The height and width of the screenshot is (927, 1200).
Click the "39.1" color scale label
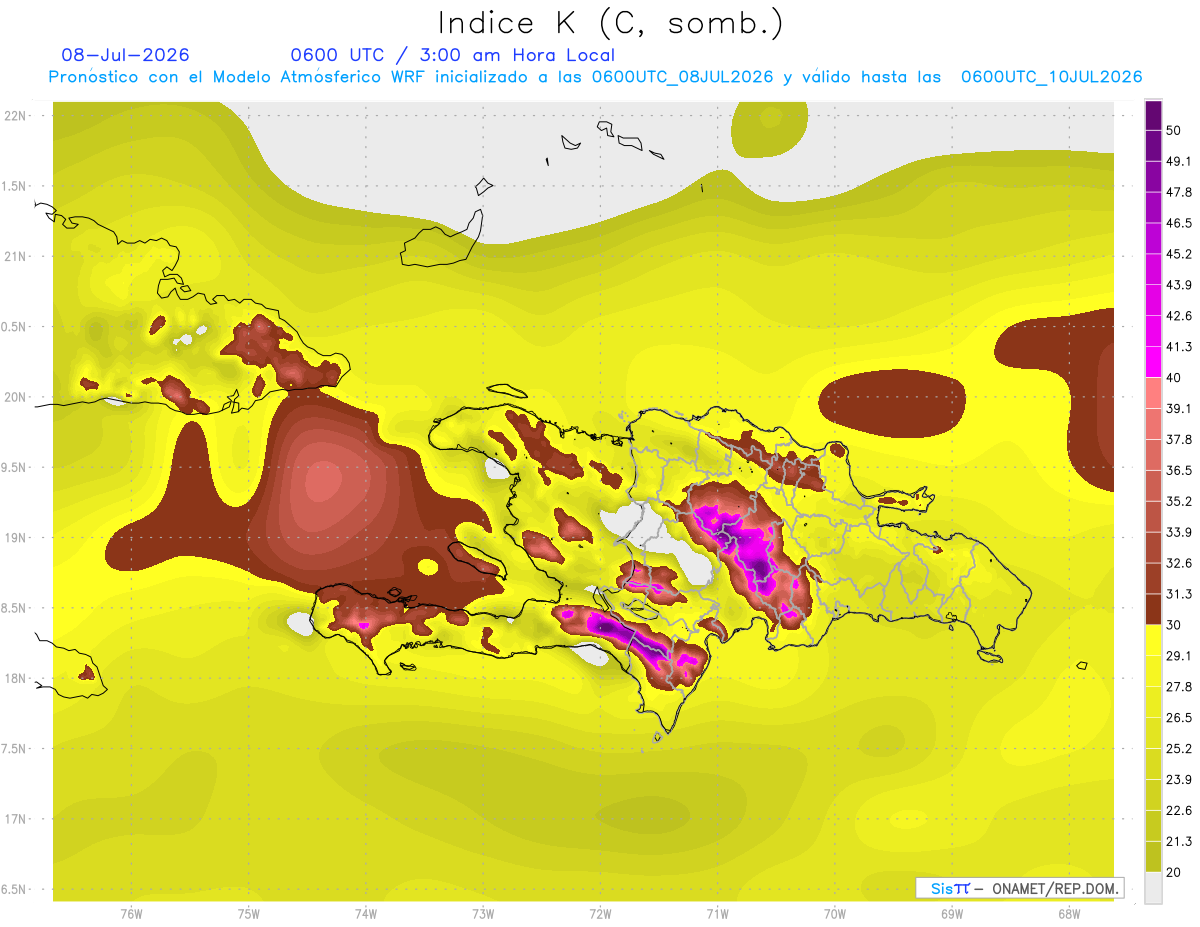tap(1179, 408)
